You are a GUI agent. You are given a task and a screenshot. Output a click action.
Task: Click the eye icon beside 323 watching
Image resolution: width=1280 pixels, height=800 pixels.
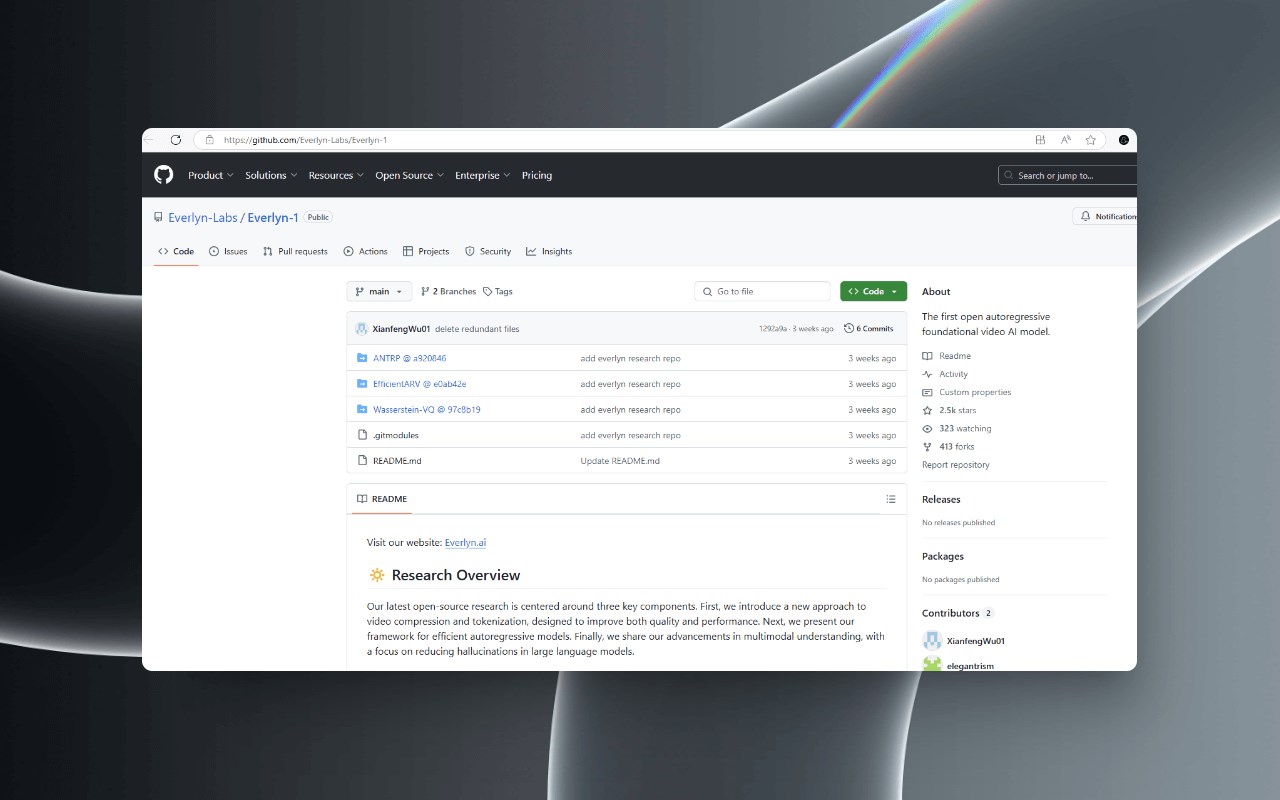927,428
